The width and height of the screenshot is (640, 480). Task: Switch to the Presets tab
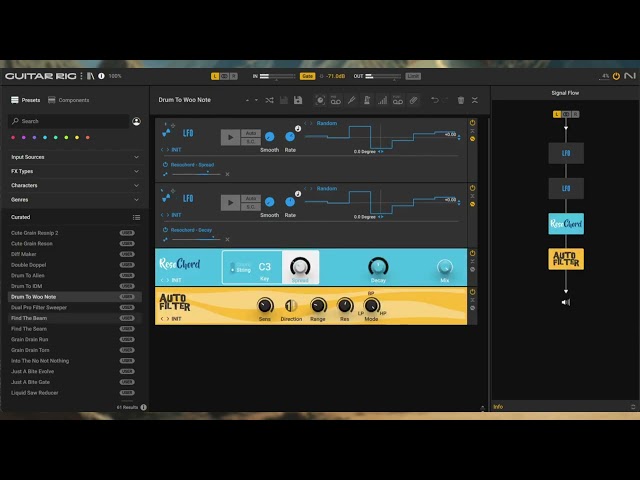(25, 100)
